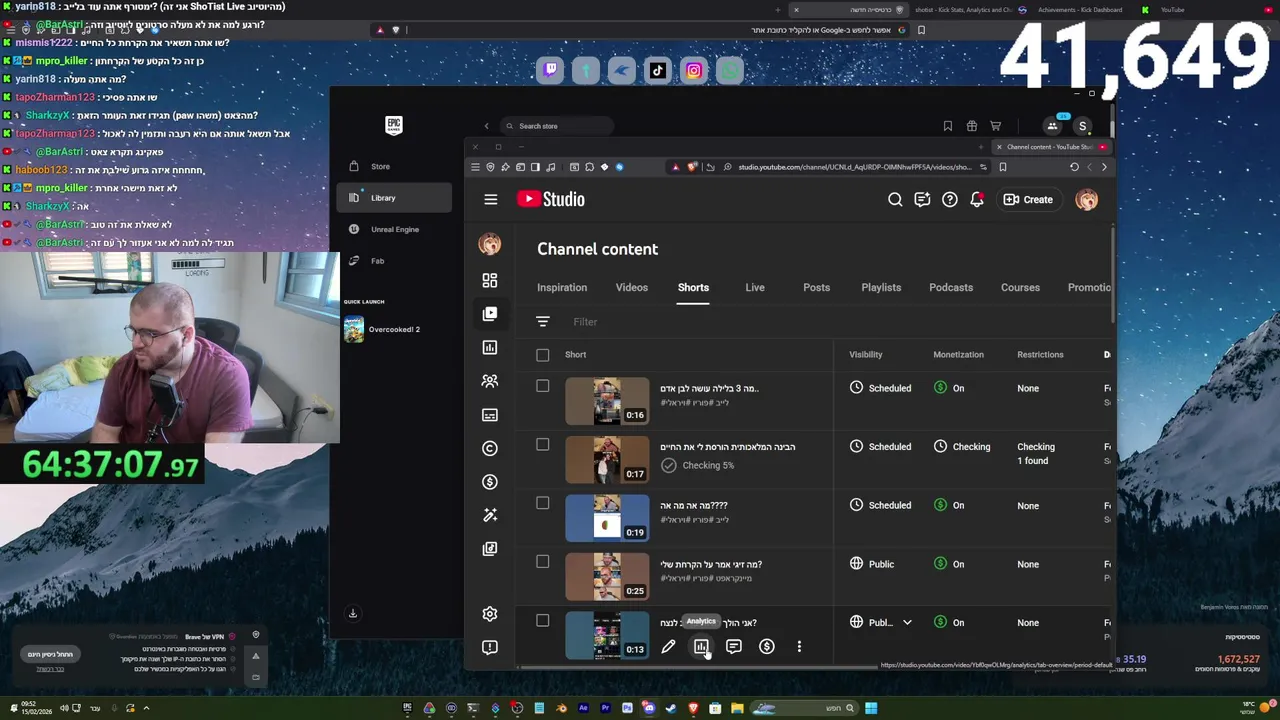Switch to the Inspiration tab
This screenshot has height=720, width=1280.
coord(562,288)
